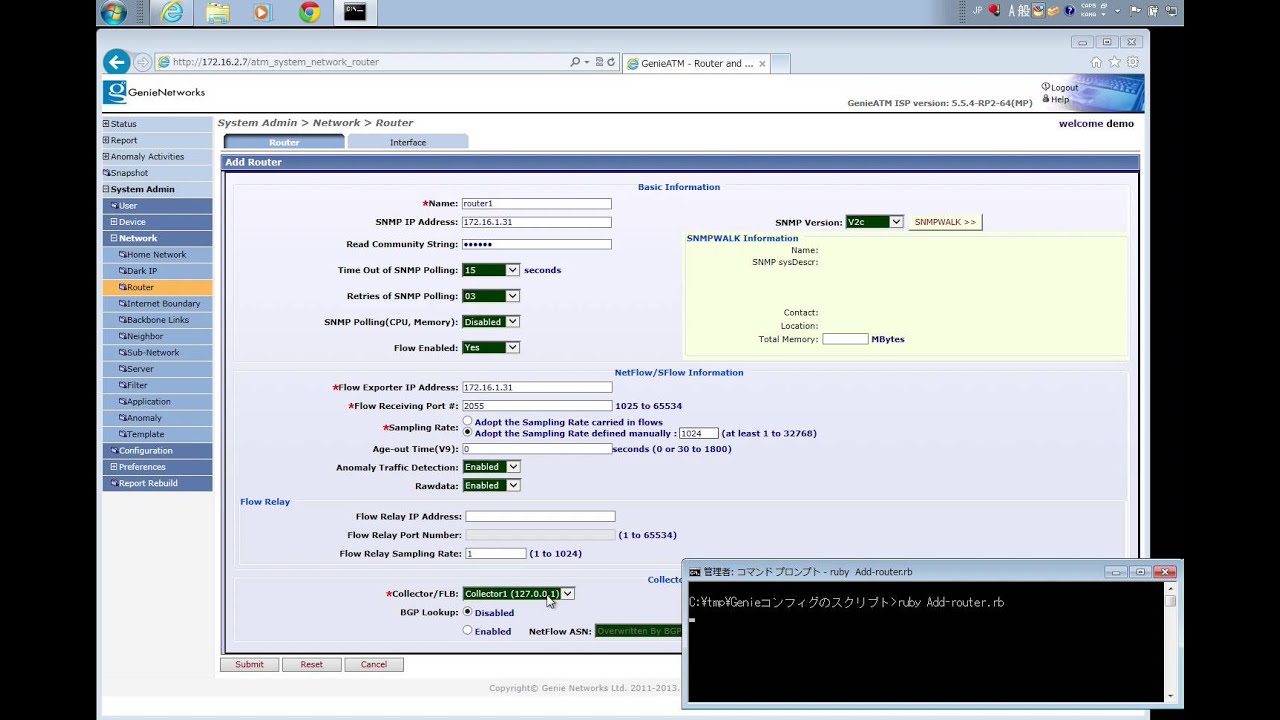This screenshot has height=720, width=1280.
Task: Open the File Explorer taskbar icon
Action: (217, 12)
